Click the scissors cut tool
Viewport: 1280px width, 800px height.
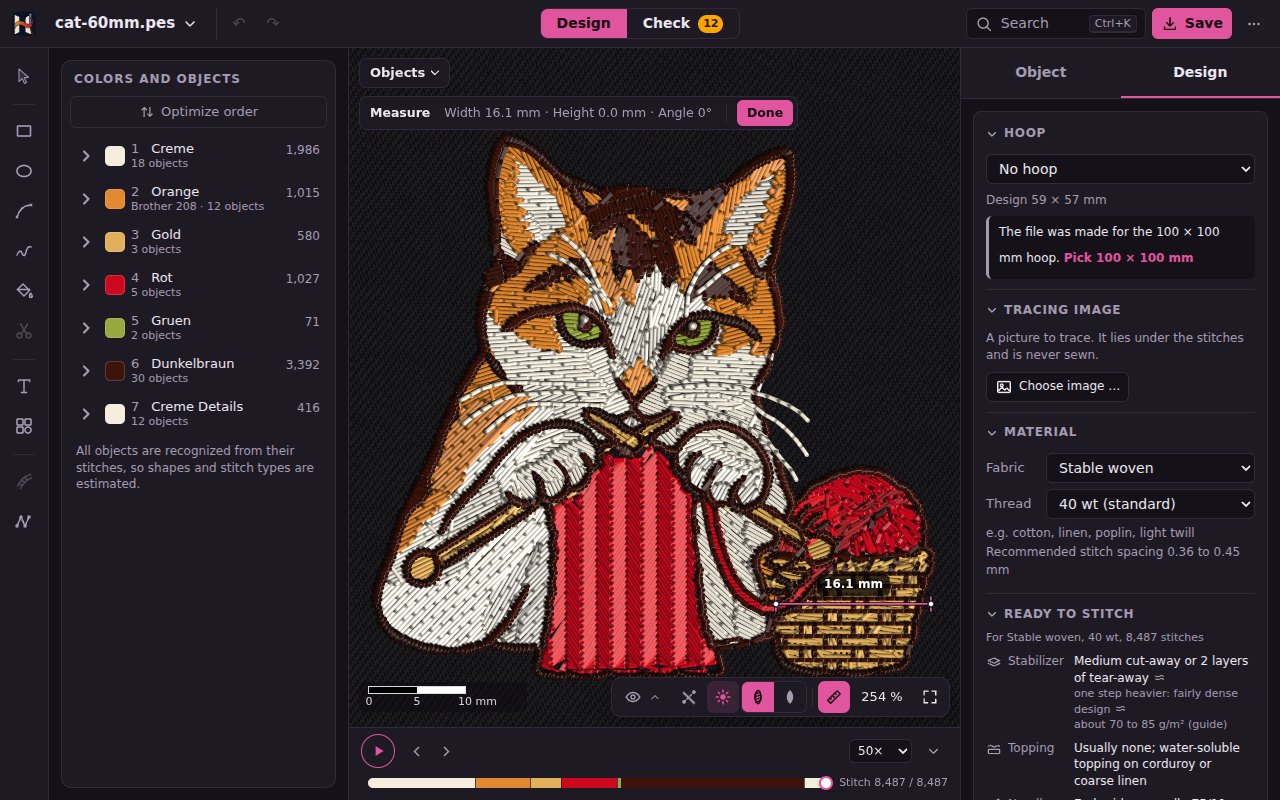pyautogui.click(x=24, y=331)
